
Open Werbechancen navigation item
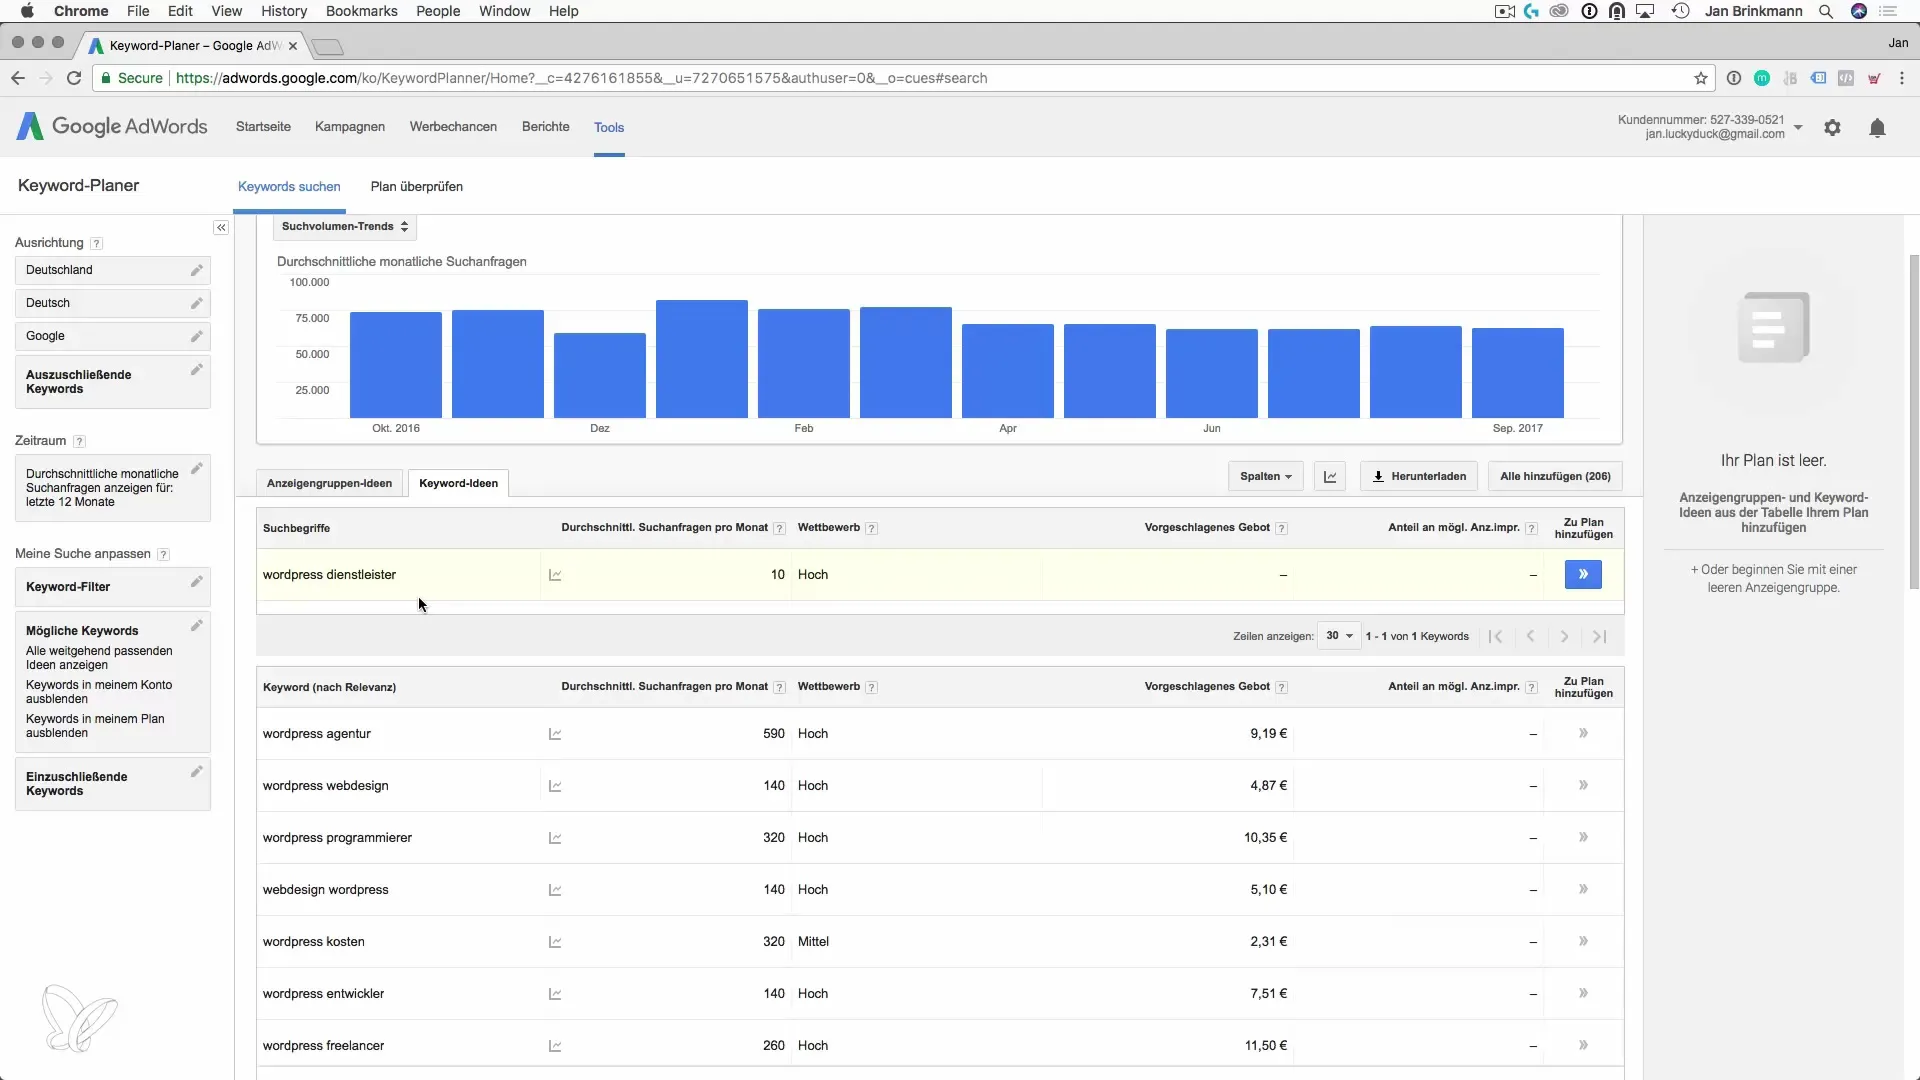point(453,127)
